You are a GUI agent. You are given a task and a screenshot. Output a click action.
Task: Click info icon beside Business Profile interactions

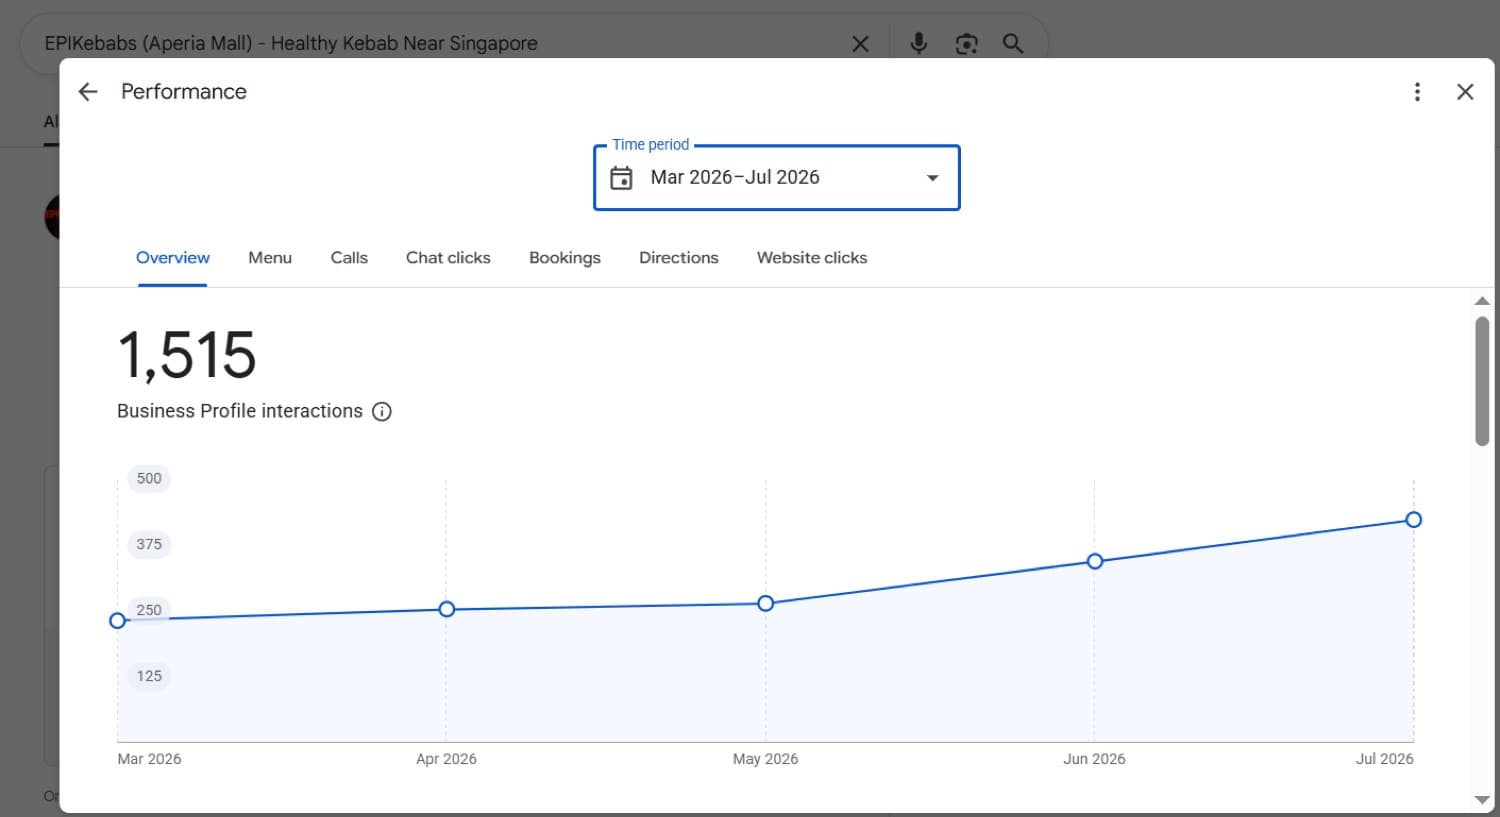coord(382,412)
